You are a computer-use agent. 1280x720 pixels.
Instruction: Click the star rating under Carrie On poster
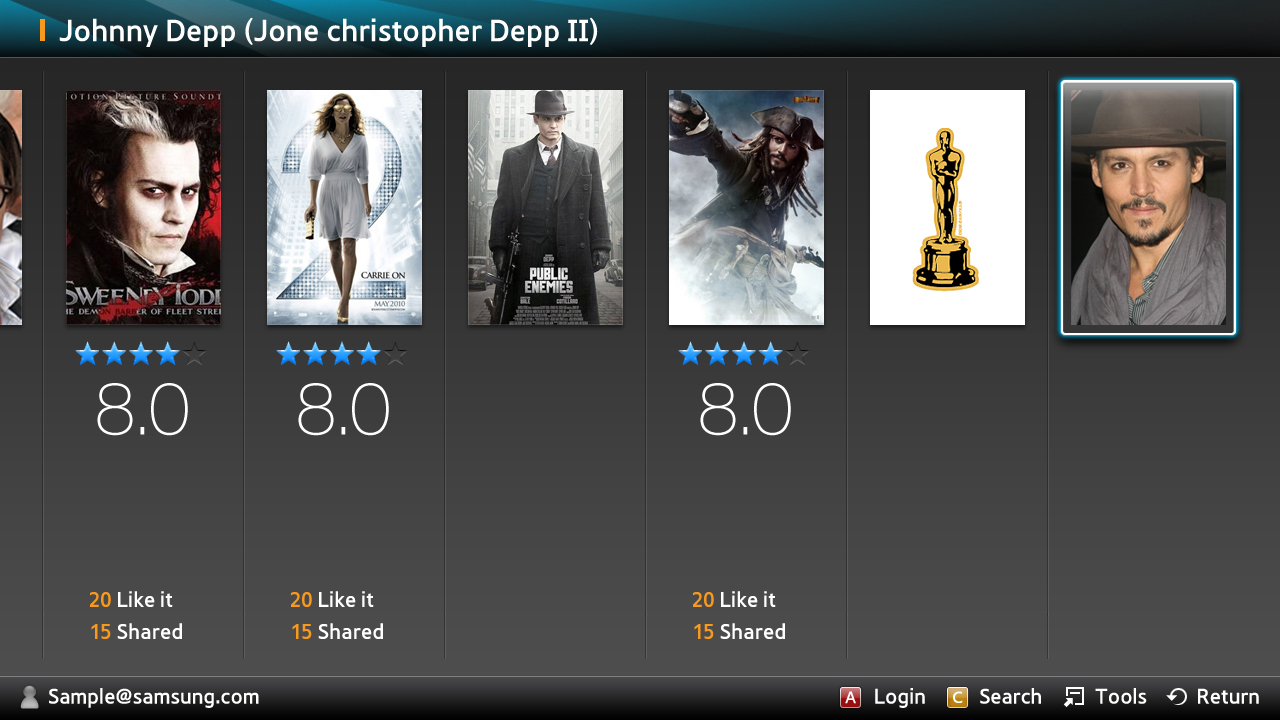click(x=342, y=353)
